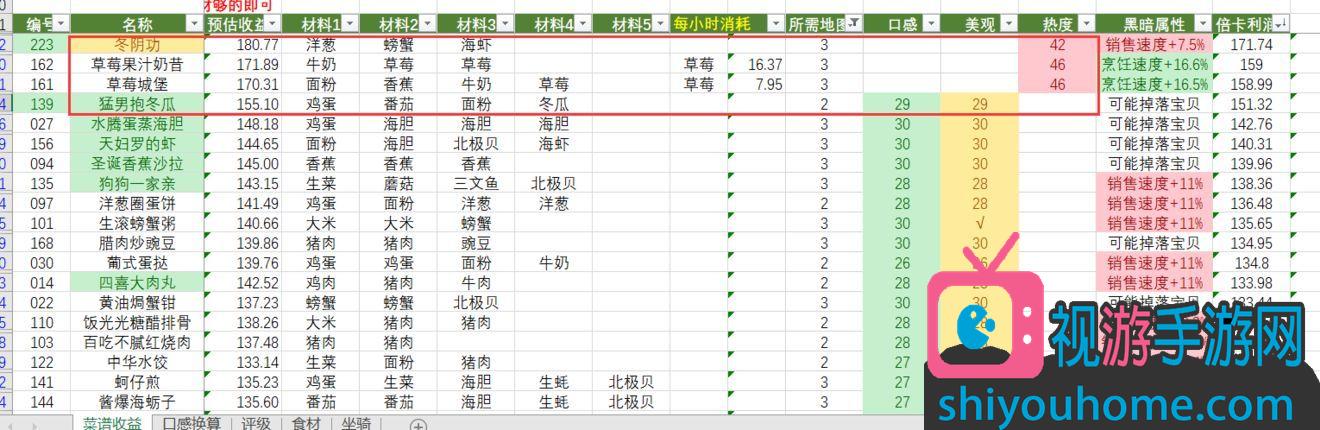
Task: Open the 热度 column filter arrow
Action: click(x=1086, y=23)
